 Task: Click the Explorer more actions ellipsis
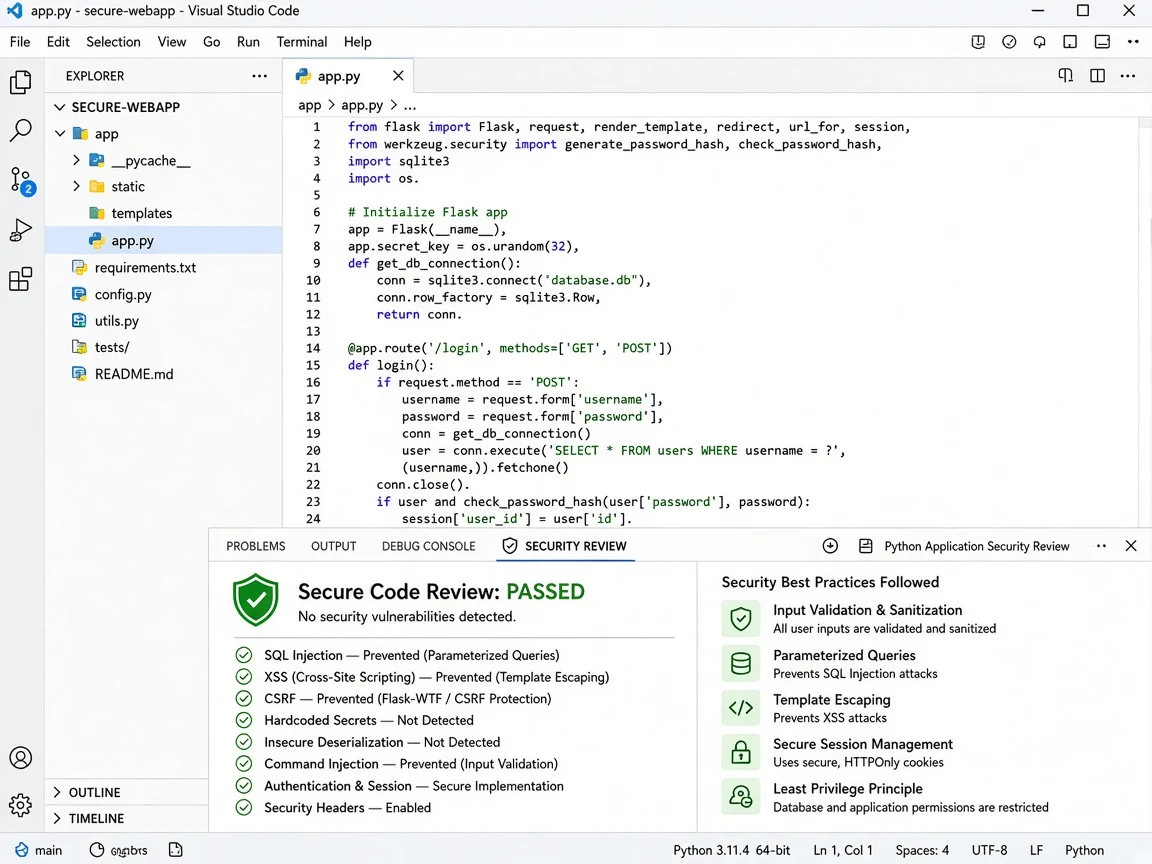[x=259, y=76]
